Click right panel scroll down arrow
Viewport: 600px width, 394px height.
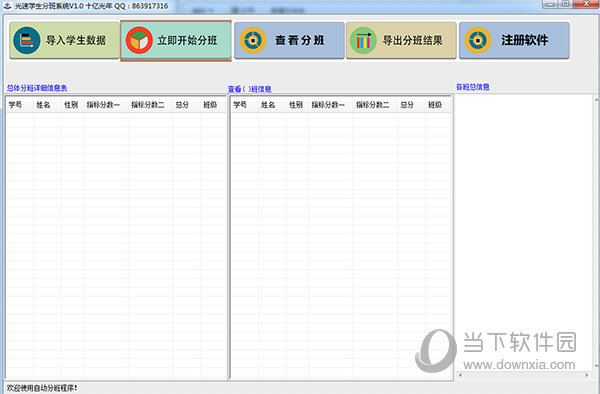point(597,366)
